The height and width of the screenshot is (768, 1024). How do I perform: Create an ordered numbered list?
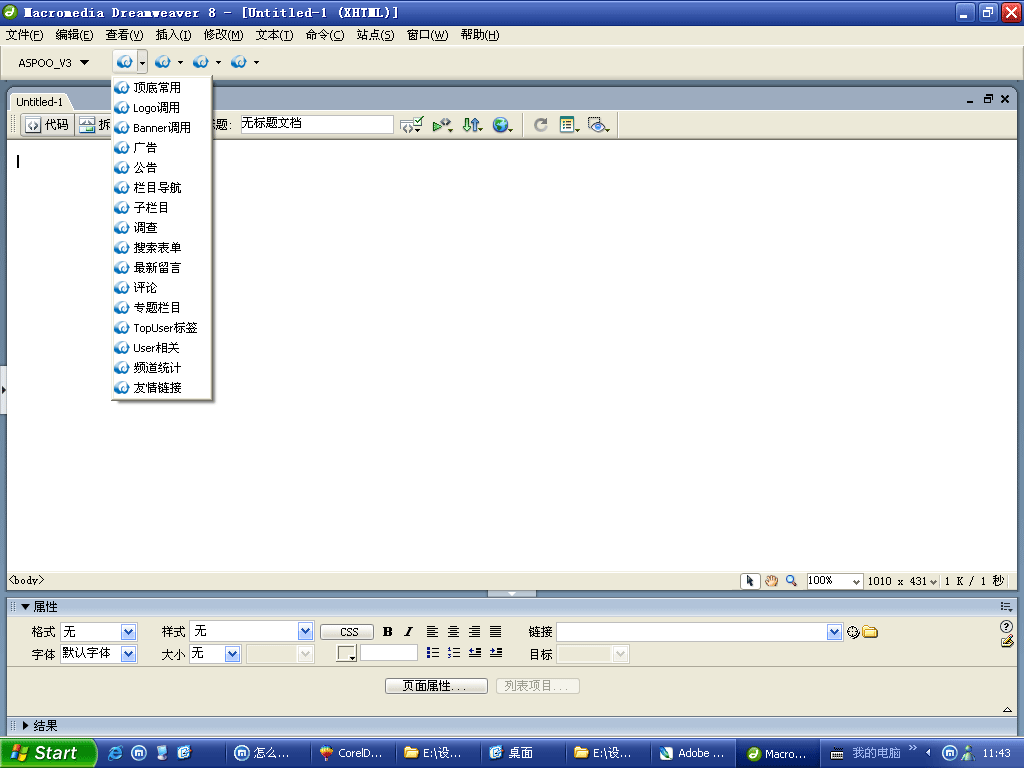453,652
